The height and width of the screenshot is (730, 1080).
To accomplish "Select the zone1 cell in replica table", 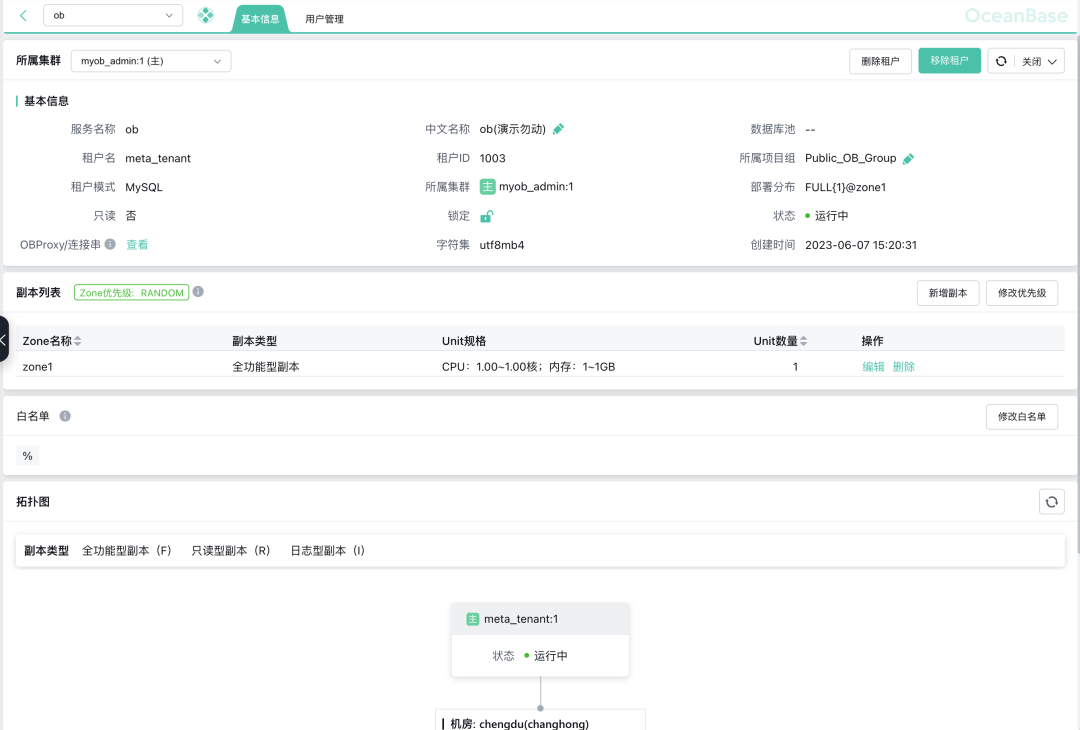I will [x=38, y=366].
